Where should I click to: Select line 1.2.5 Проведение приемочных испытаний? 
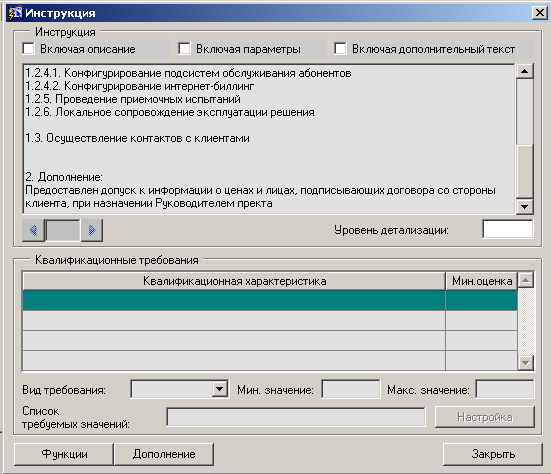coord(133,99)
